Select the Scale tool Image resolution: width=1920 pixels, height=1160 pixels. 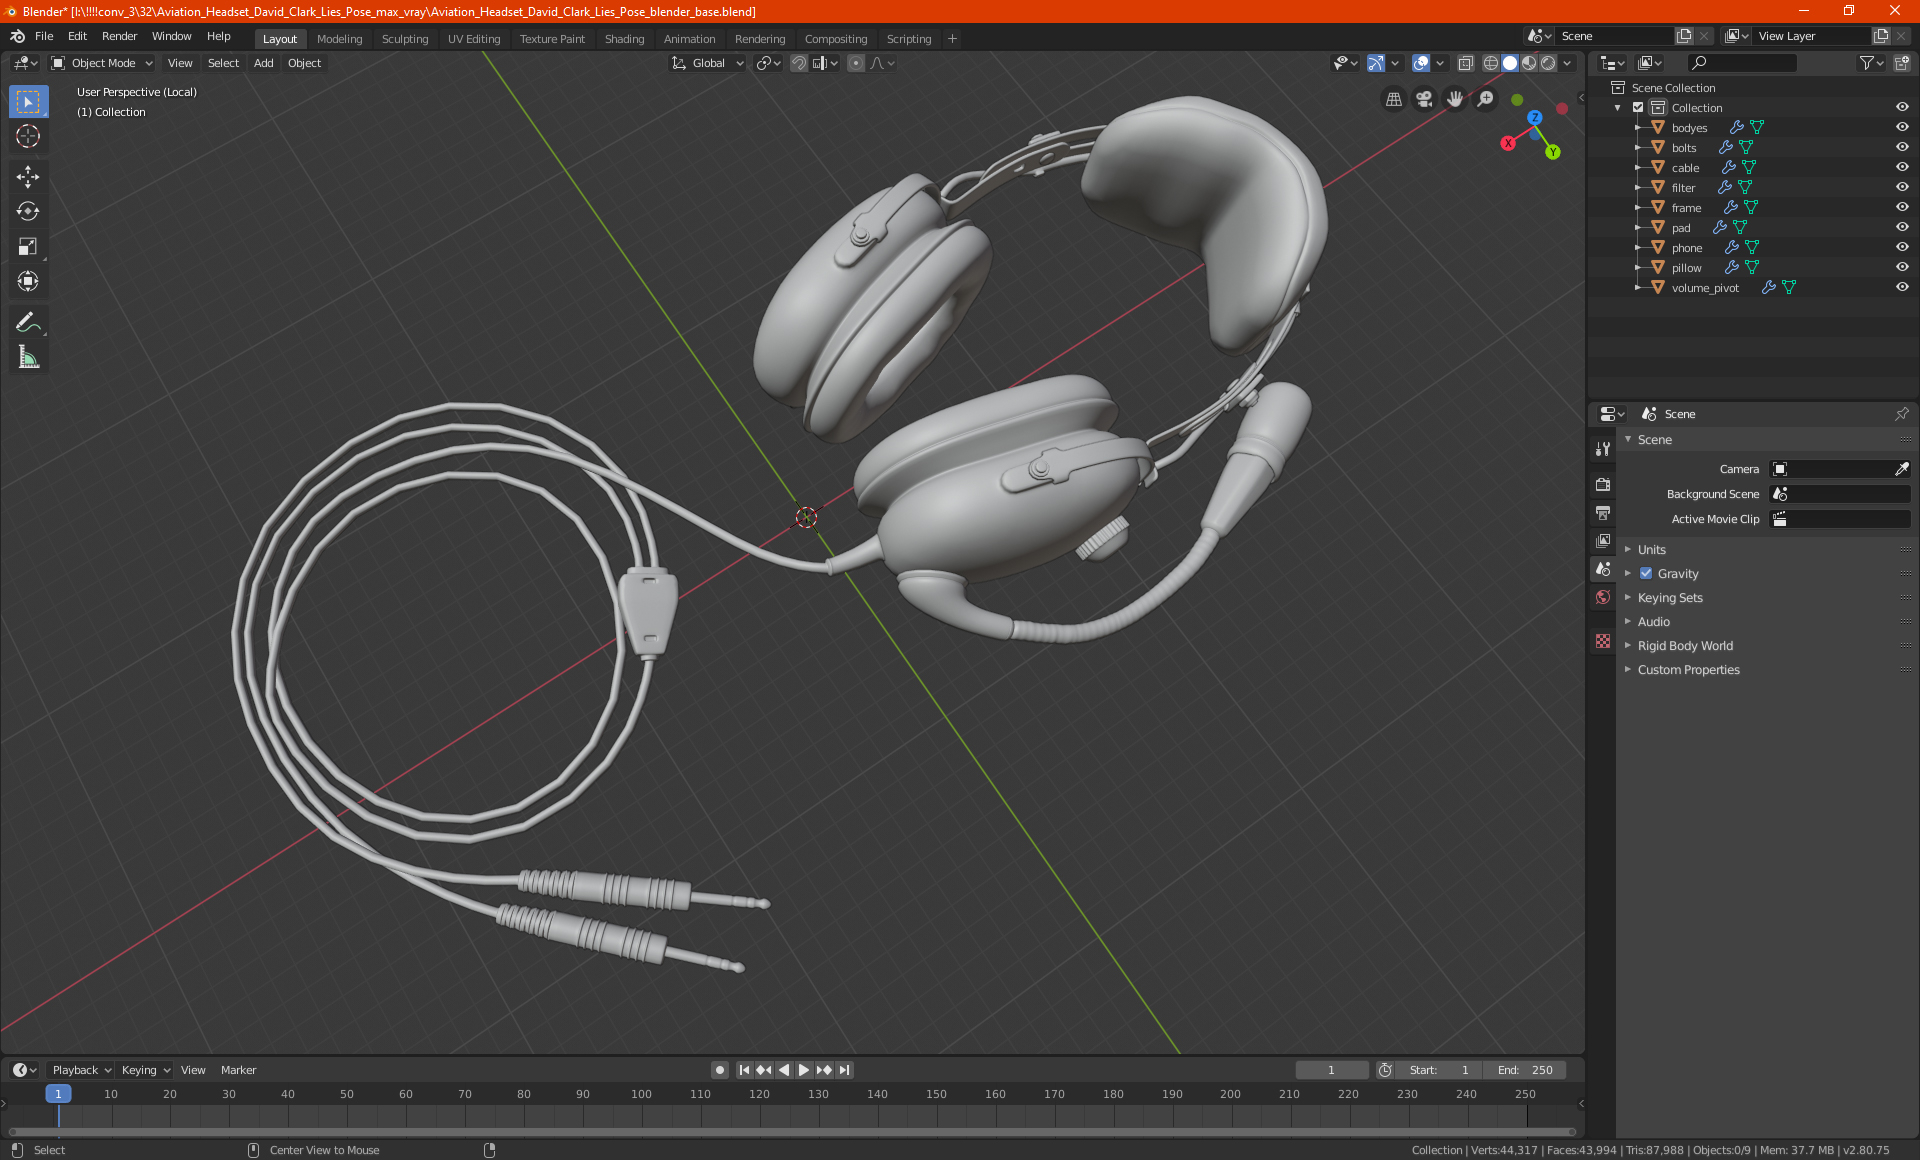coord(28,246)
